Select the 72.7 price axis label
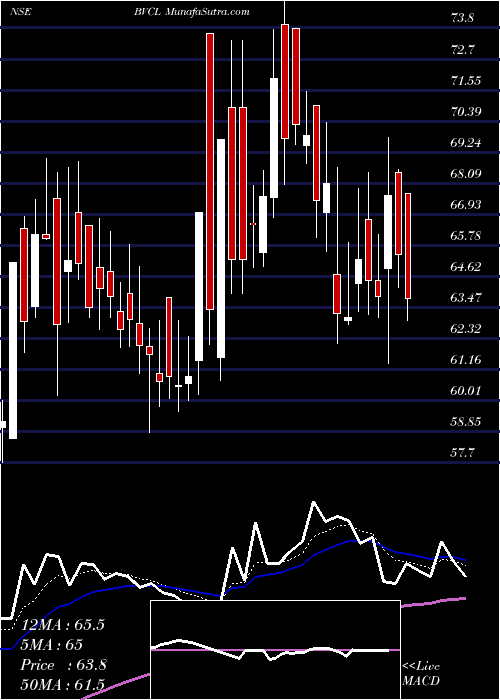 pos(462,49)
